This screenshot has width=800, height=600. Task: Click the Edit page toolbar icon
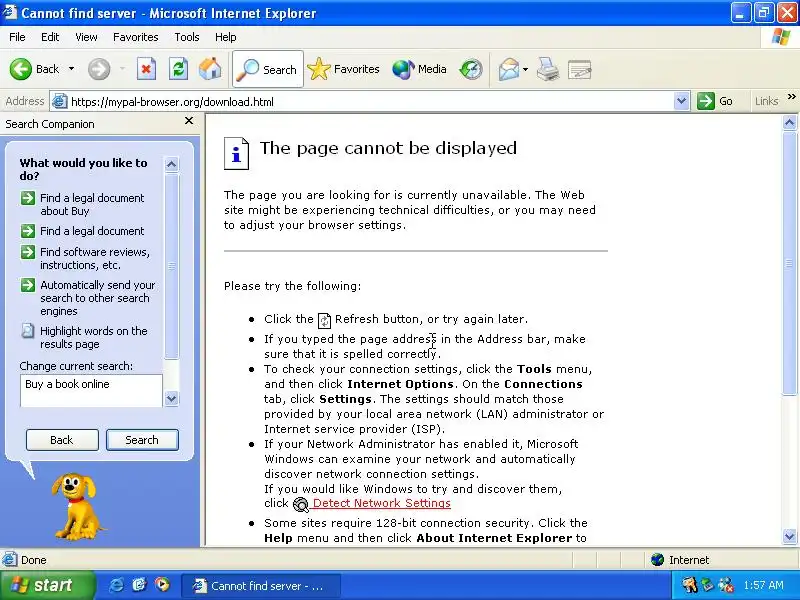[x=580, y=69]
